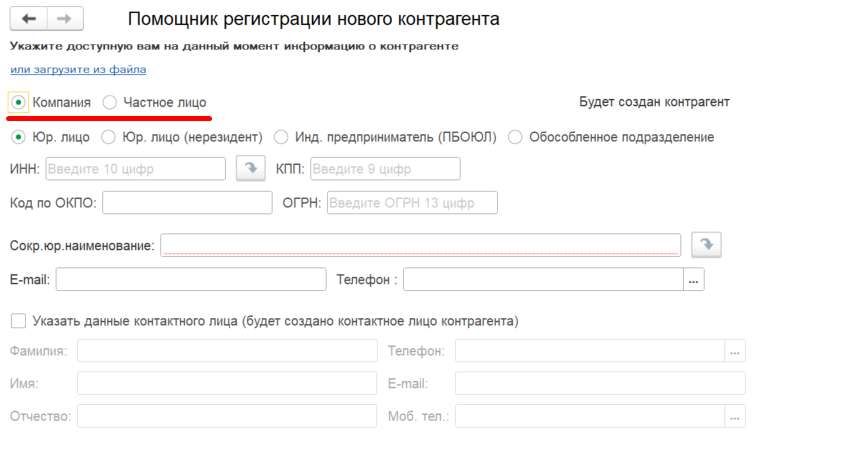Click the company E-mail input field
Viewport: 860px width, 463px height.
point(191,280)
